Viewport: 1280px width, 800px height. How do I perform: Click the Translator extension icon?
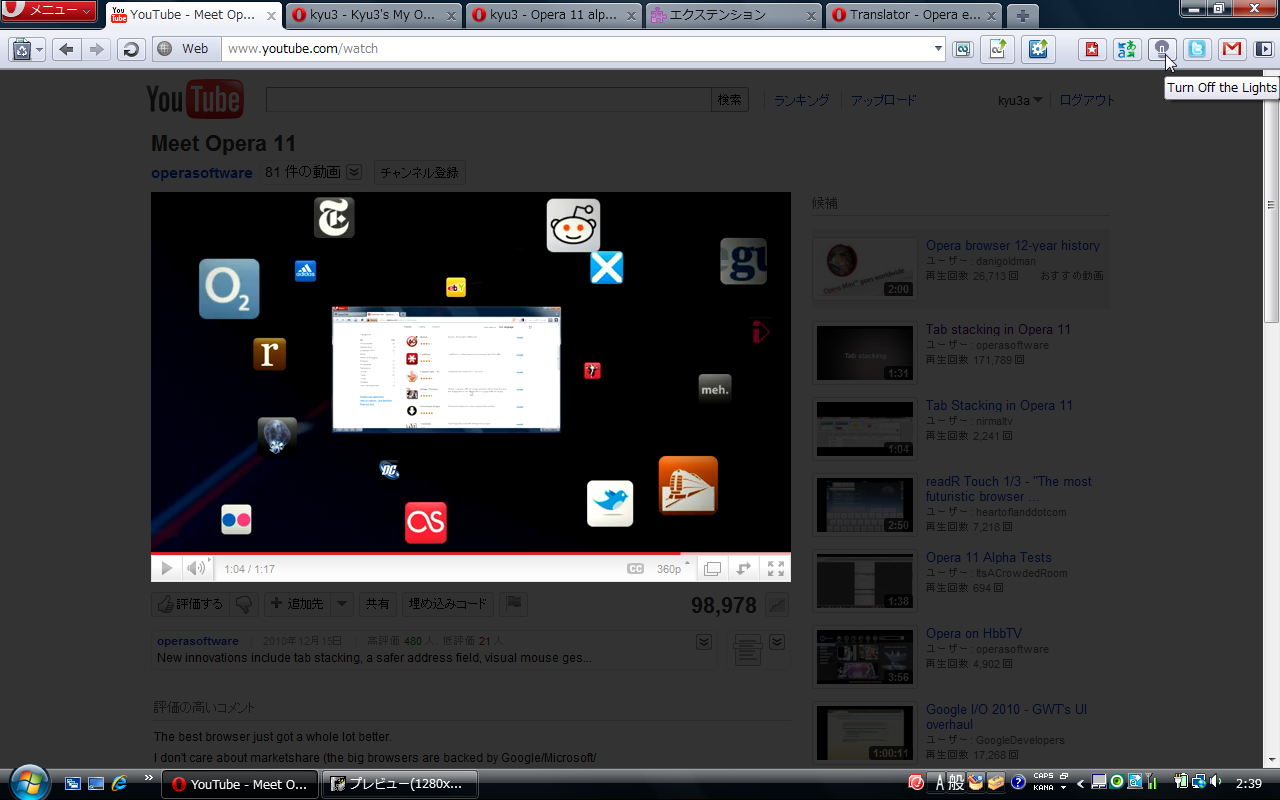pyautogui.click(x=1127, y=48)
